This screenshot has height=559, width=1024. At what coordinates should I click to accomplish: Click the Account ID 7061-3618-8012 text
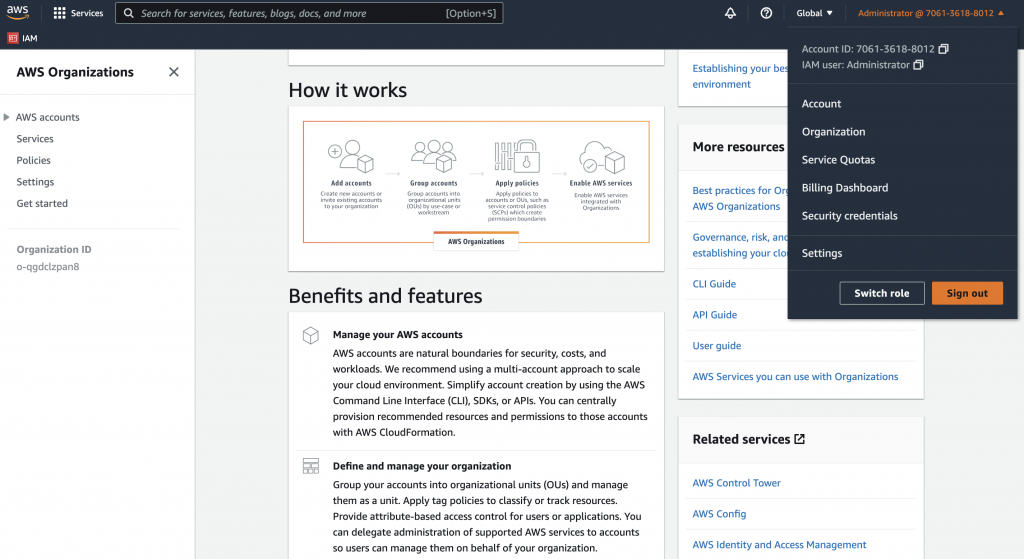[x=868, y=49]
